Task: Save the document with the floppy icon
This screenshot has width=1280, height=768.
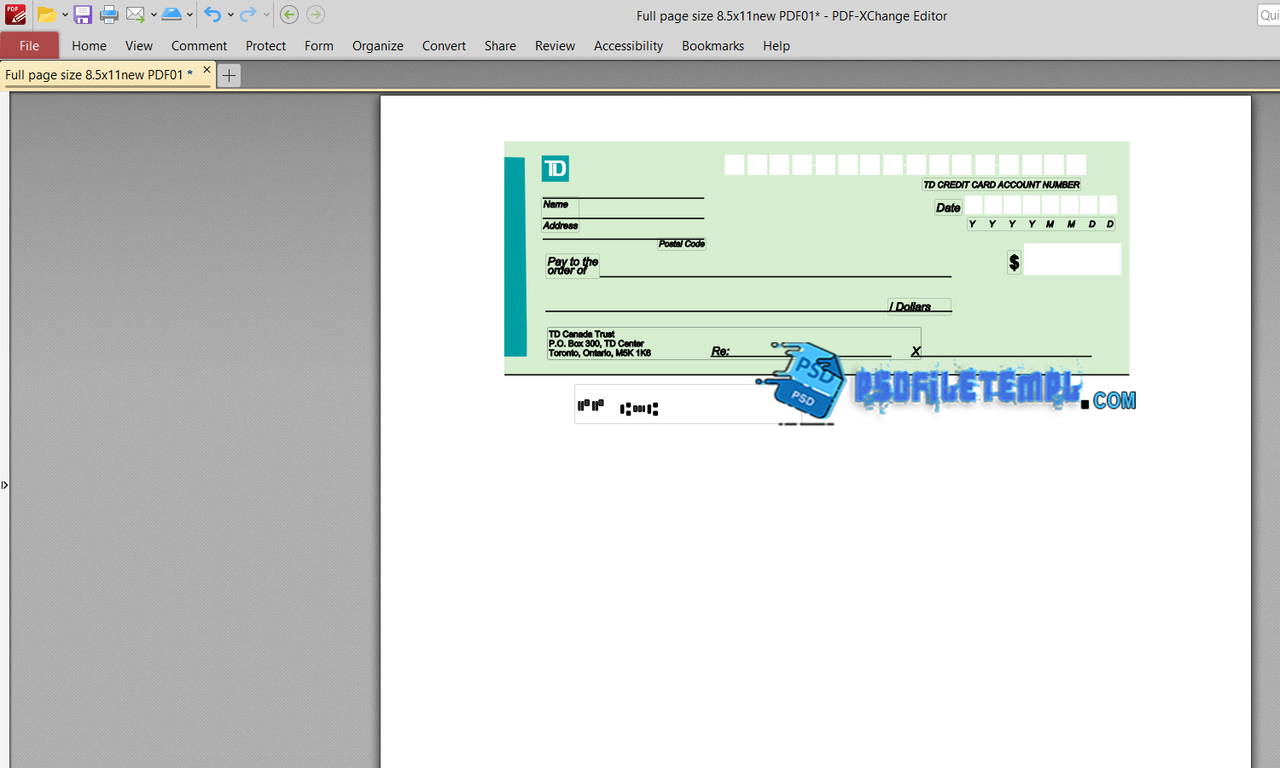Action: click(83, 15)
